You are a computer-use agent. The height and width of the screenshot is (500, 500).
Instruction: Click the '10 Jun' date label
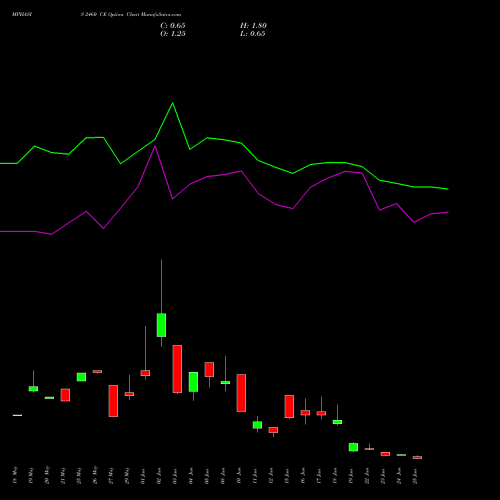239,476
